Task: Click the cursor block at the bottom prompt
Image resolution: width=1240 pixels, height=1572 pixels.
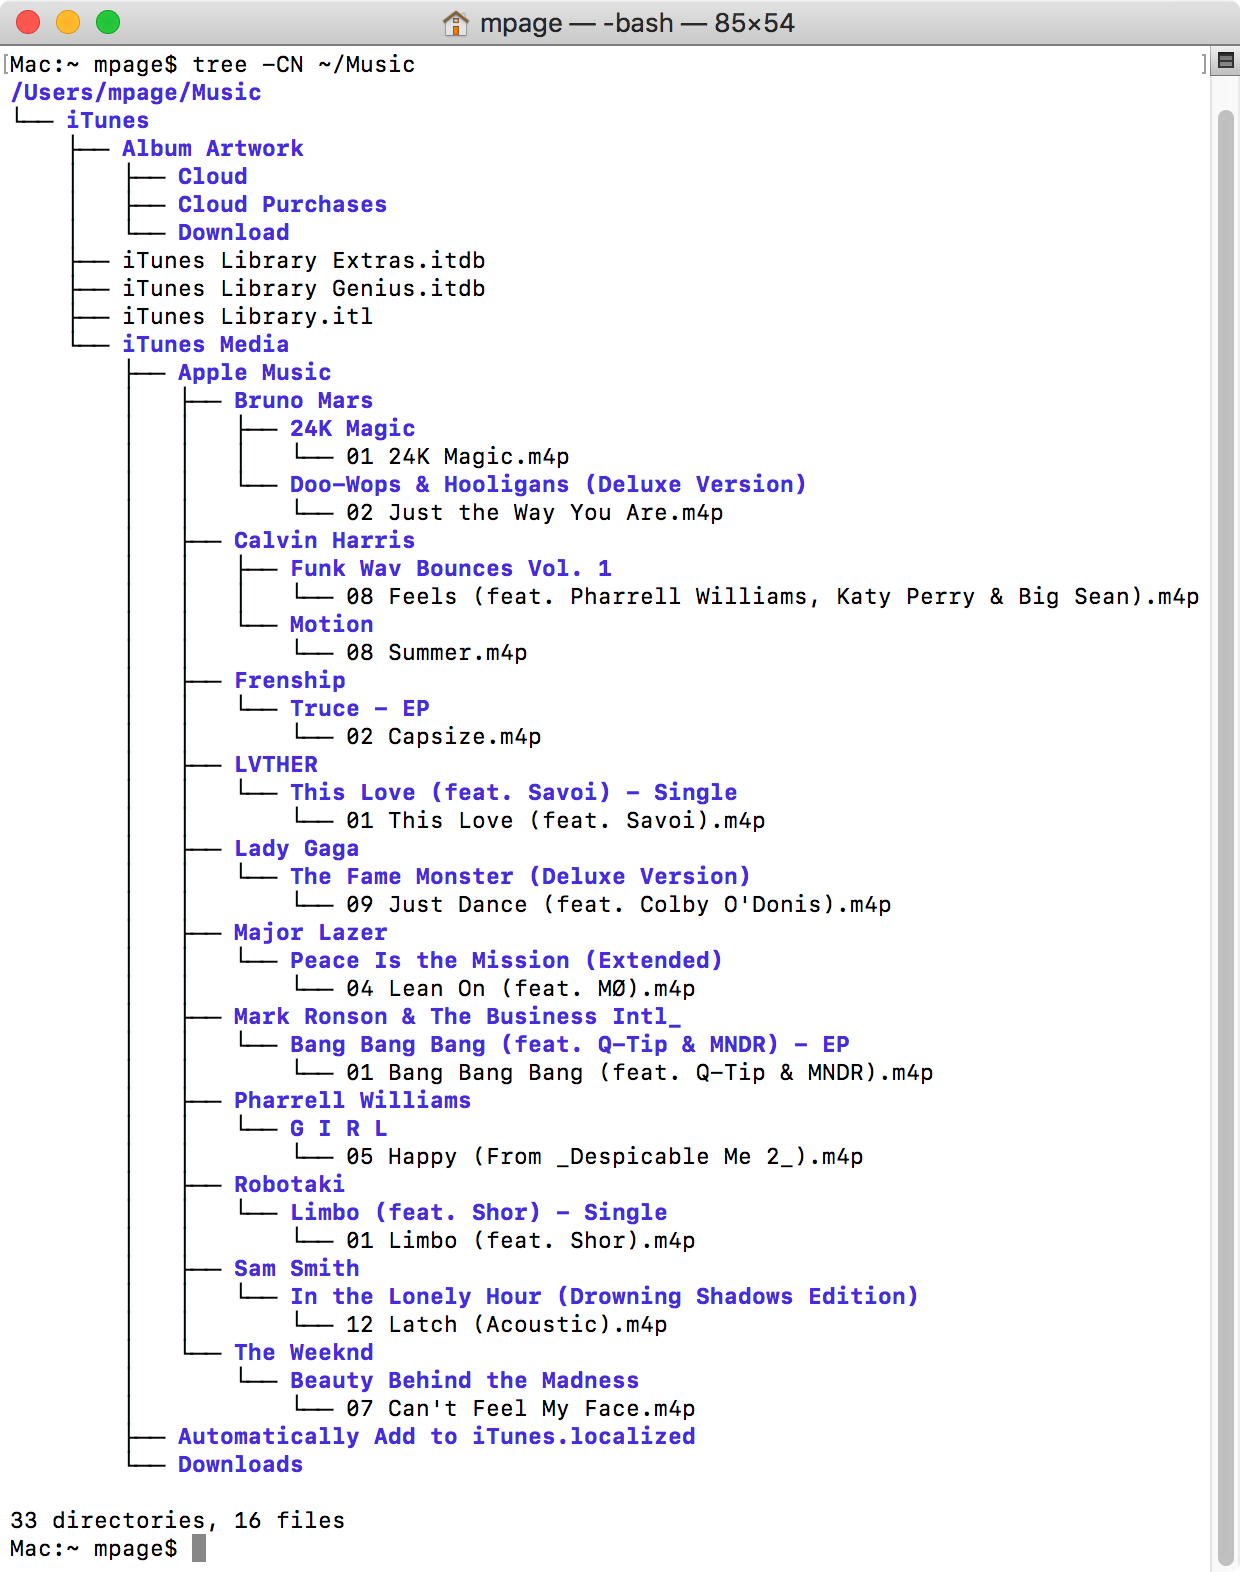Action: pyautogui.click(x=199, y=1548)
